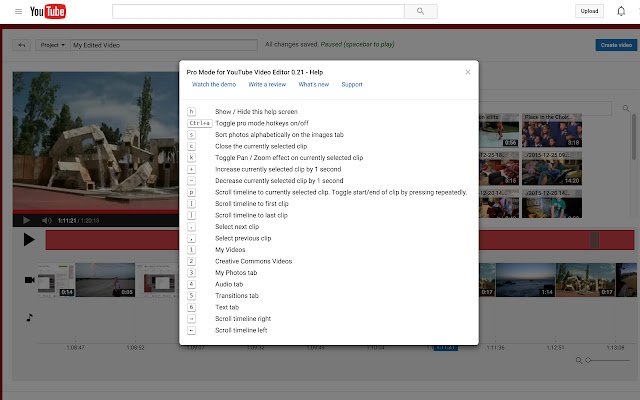Click the large timeline play button
The image size is (640, 400).
(x=29, y=240)
